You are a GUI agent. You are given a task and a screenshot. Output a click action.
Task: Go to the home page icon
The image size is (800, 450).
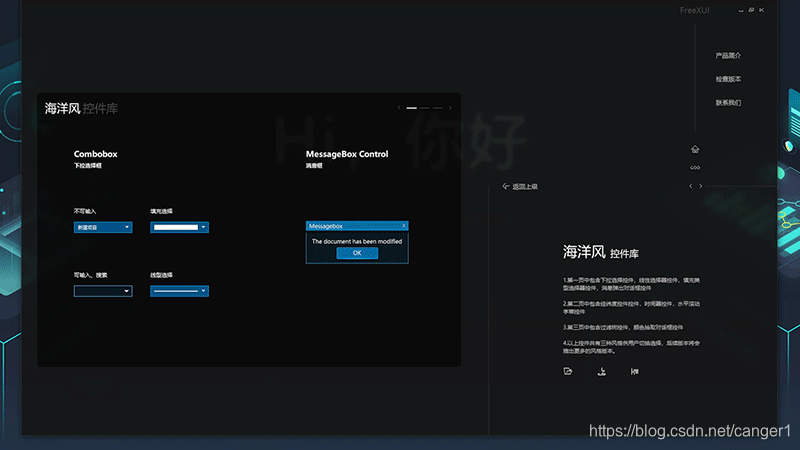click(695, 149)
